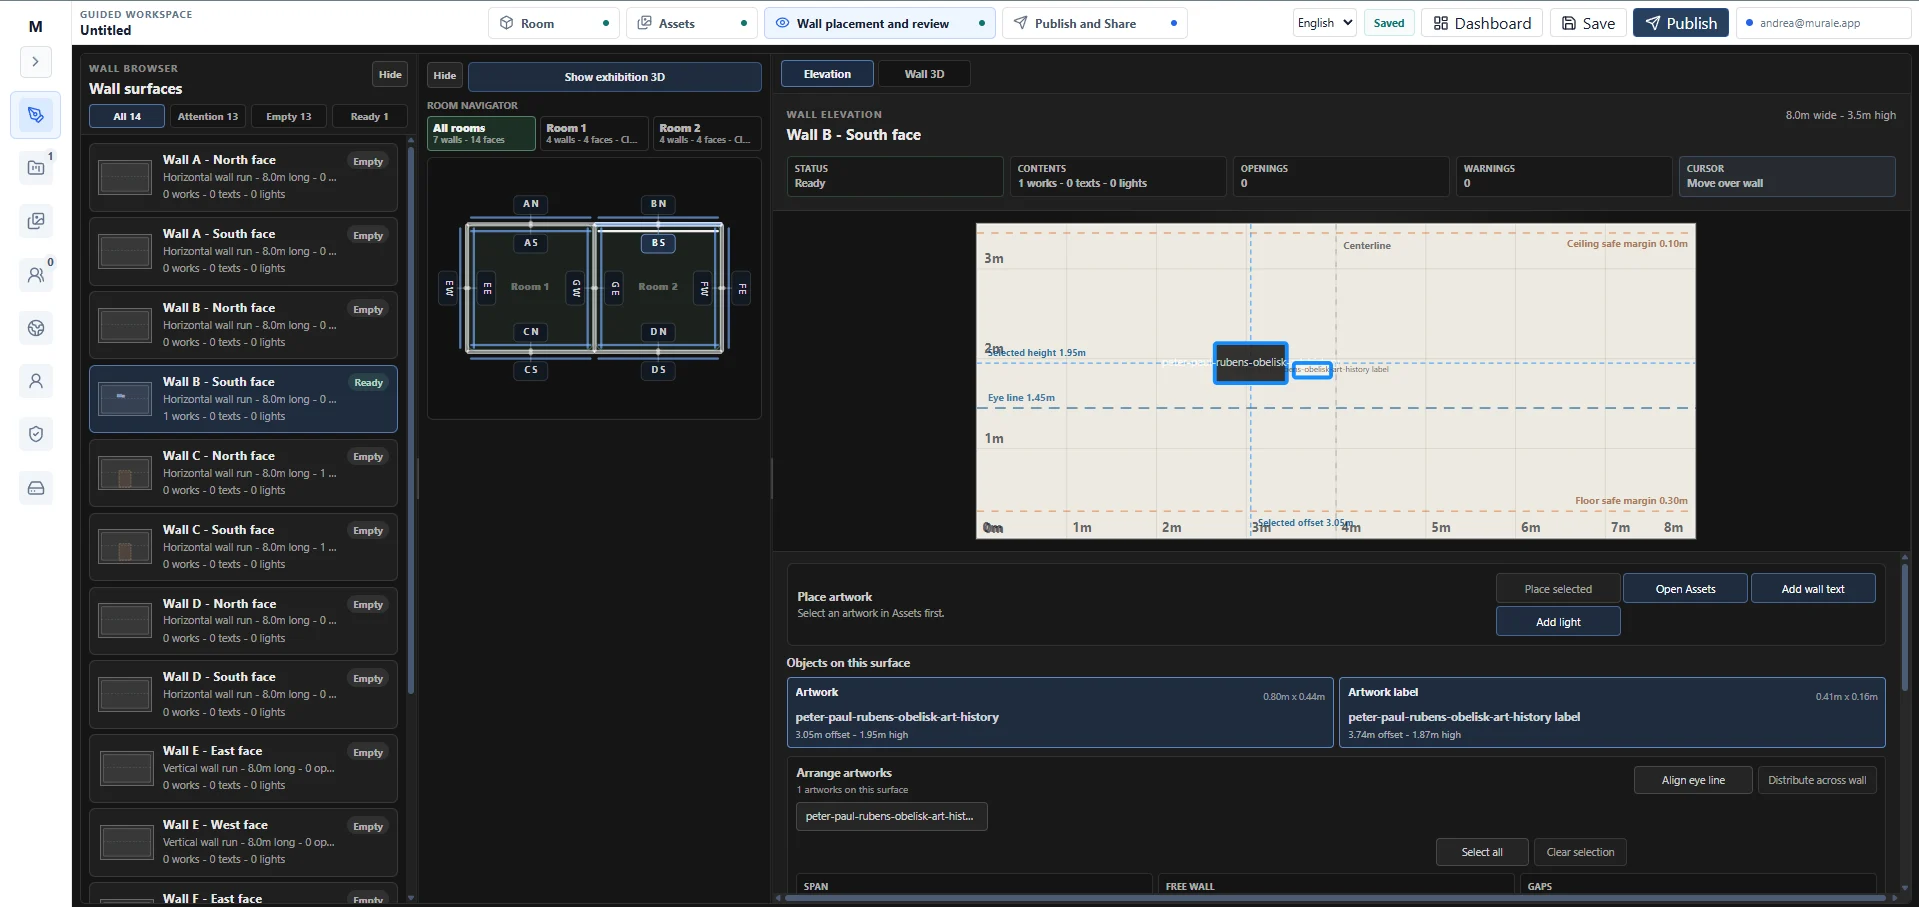Click the Open Assets button
This screenshot has width=1919, height=907.
pos(1685,589)
